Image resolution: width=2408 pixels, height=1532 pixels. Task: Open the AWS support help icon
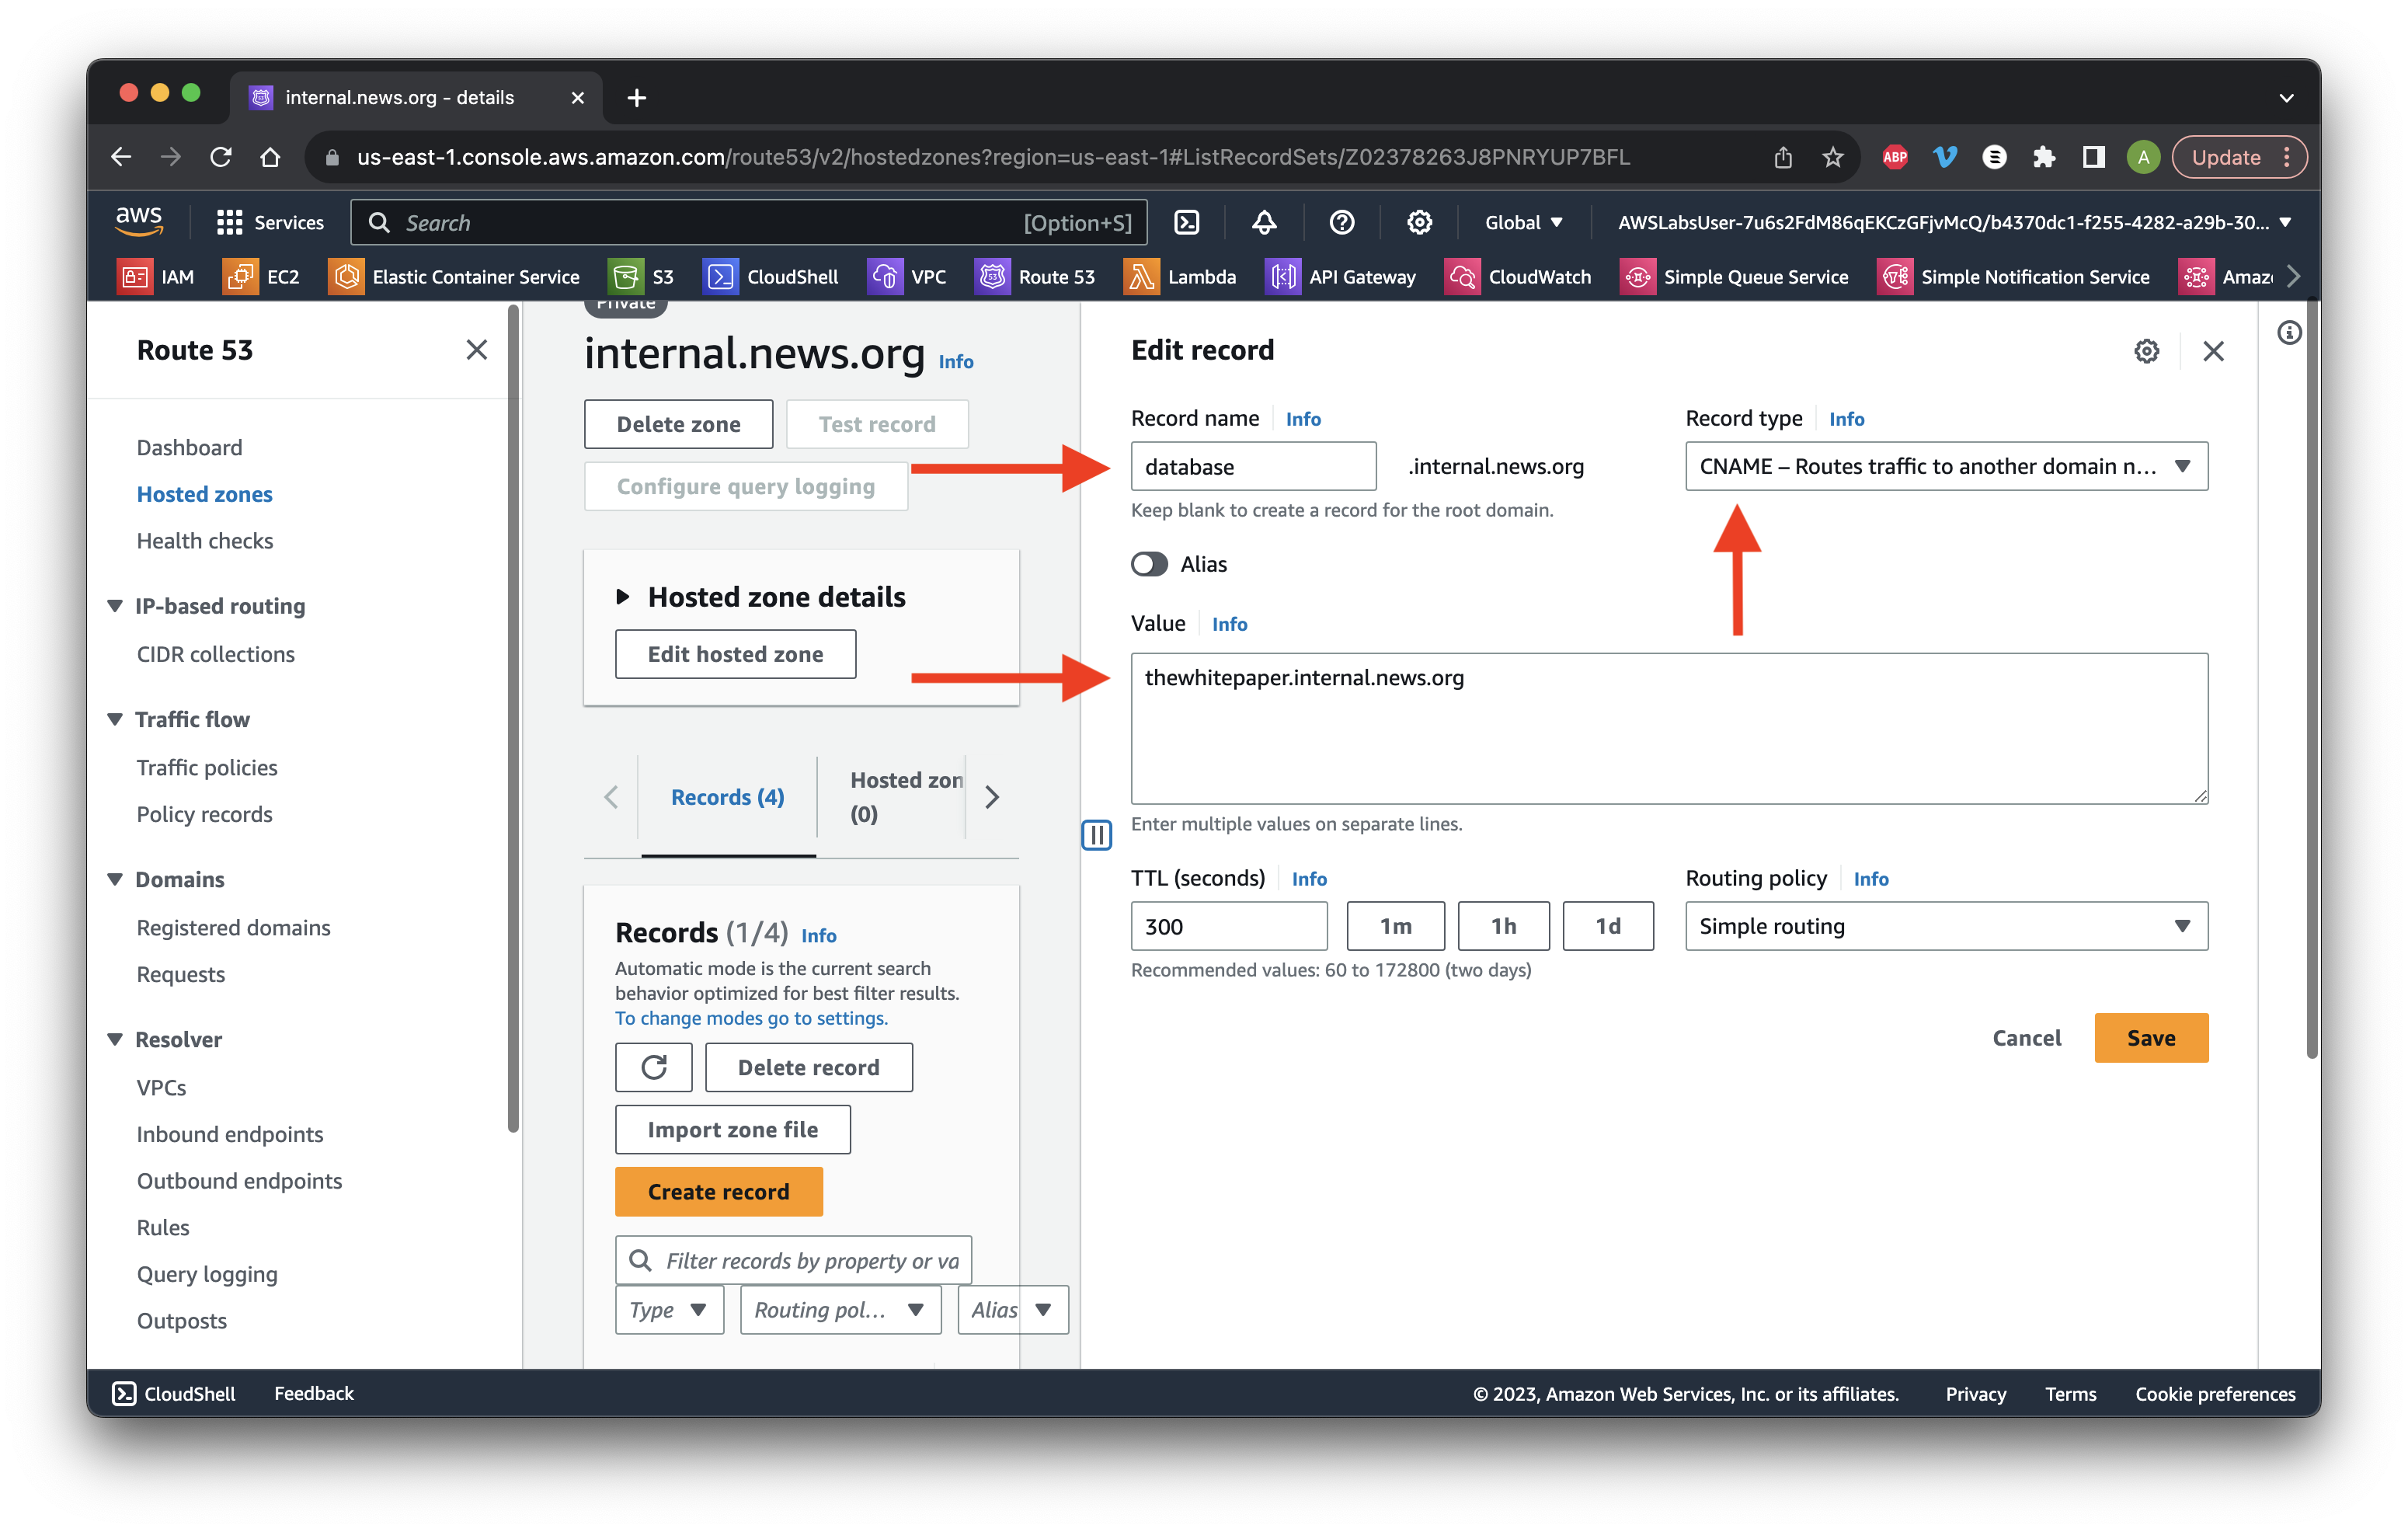(1342, 222)
